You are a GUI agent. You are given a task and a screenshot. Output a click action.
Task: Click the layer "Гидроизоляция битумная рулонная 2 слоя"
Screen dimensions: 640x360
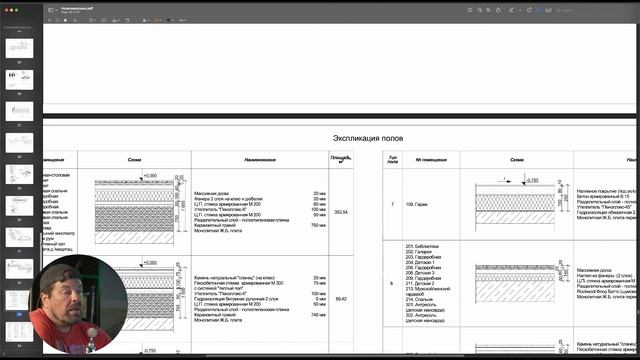(x=236, y=299)
